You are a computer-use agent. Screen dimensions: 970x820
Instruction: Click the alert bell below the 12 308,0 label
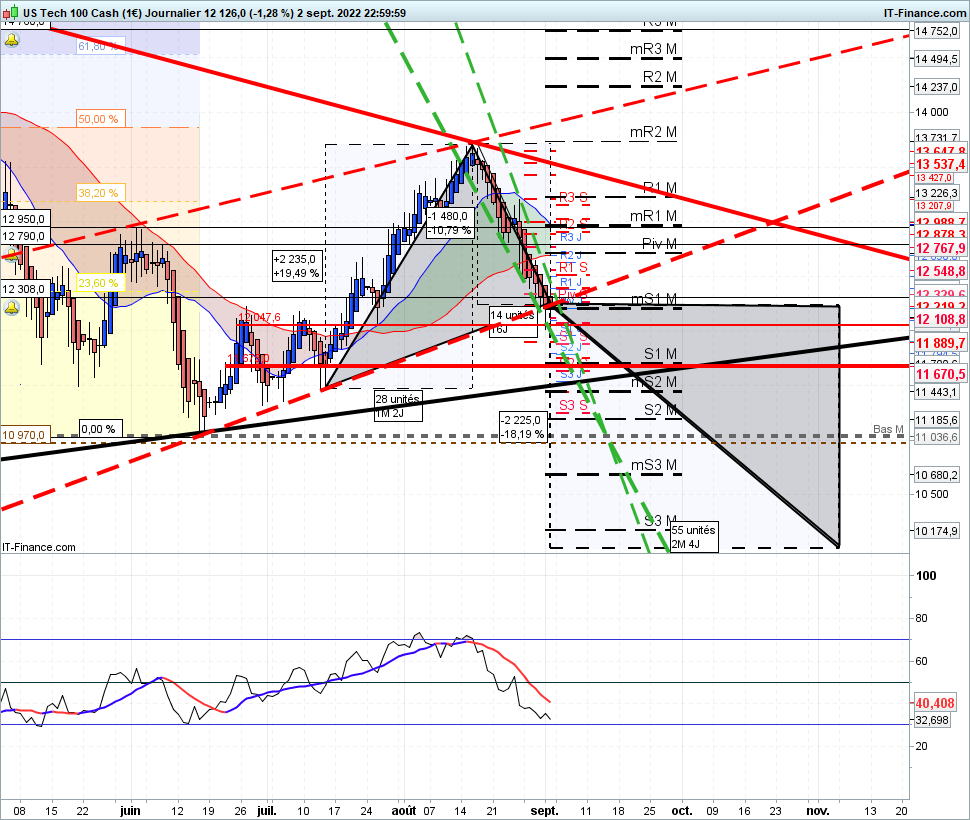coord(11,308)
